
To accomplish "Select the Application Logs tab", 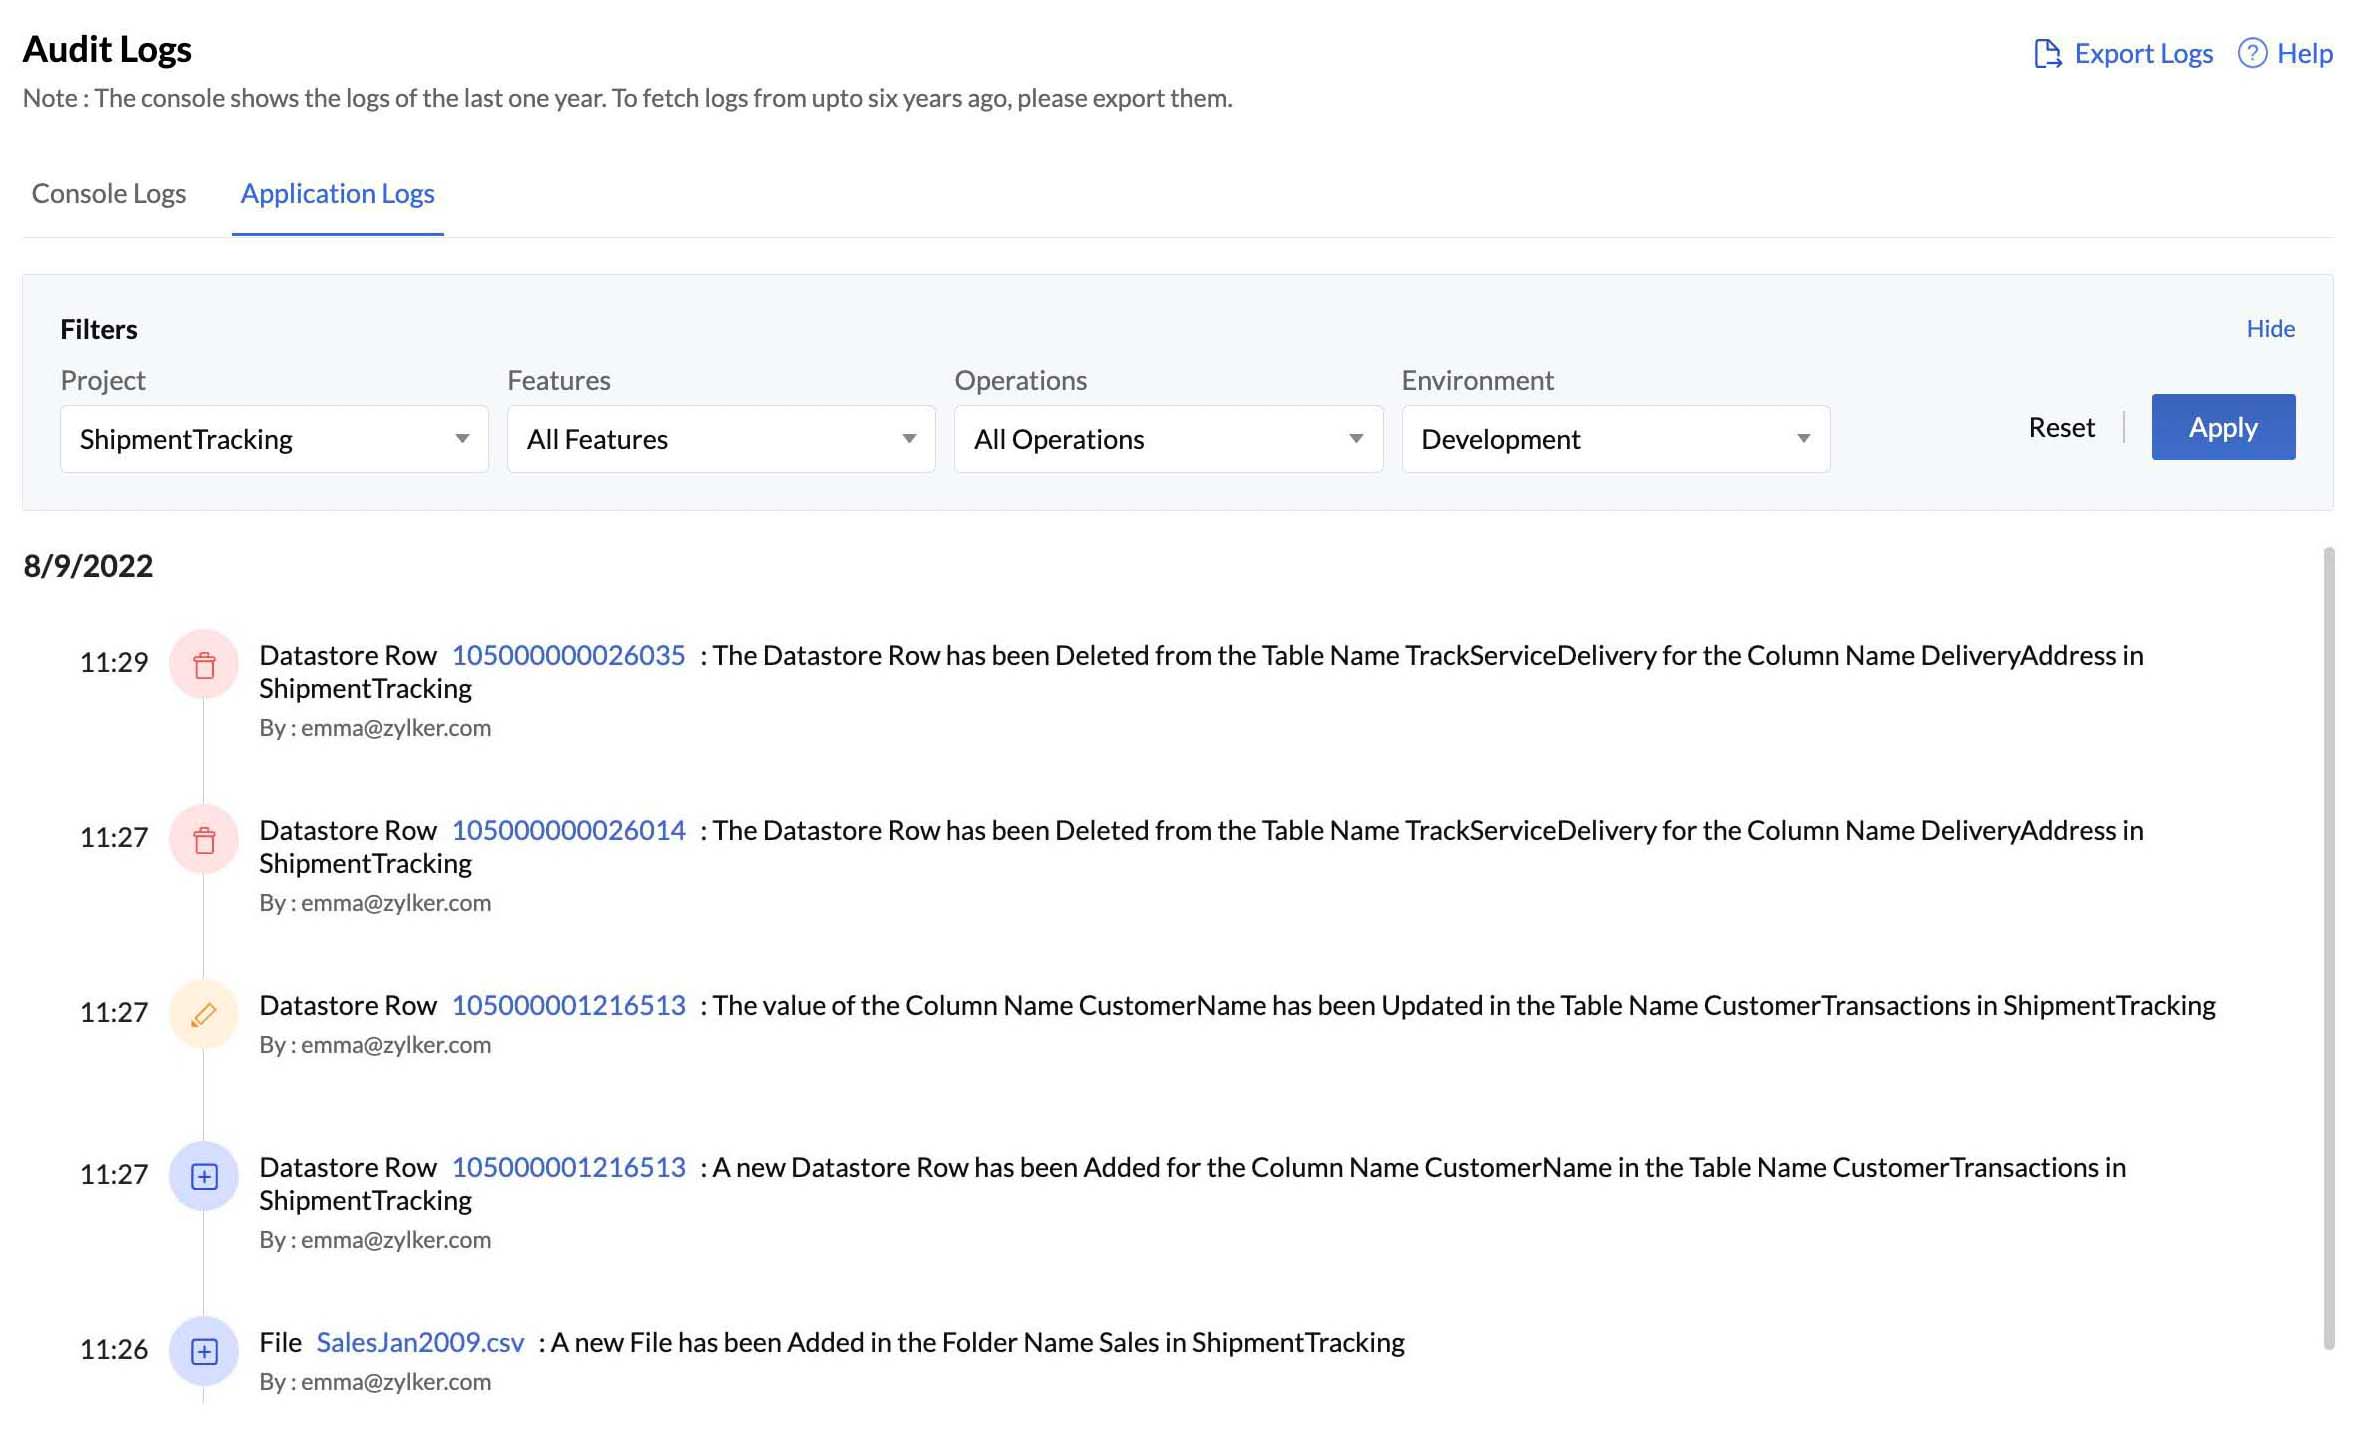I will point(337,193).
